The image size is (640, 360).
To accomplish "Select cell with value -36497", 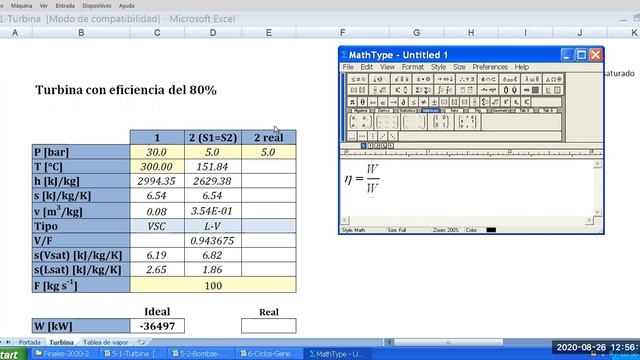I will (157, 326).
